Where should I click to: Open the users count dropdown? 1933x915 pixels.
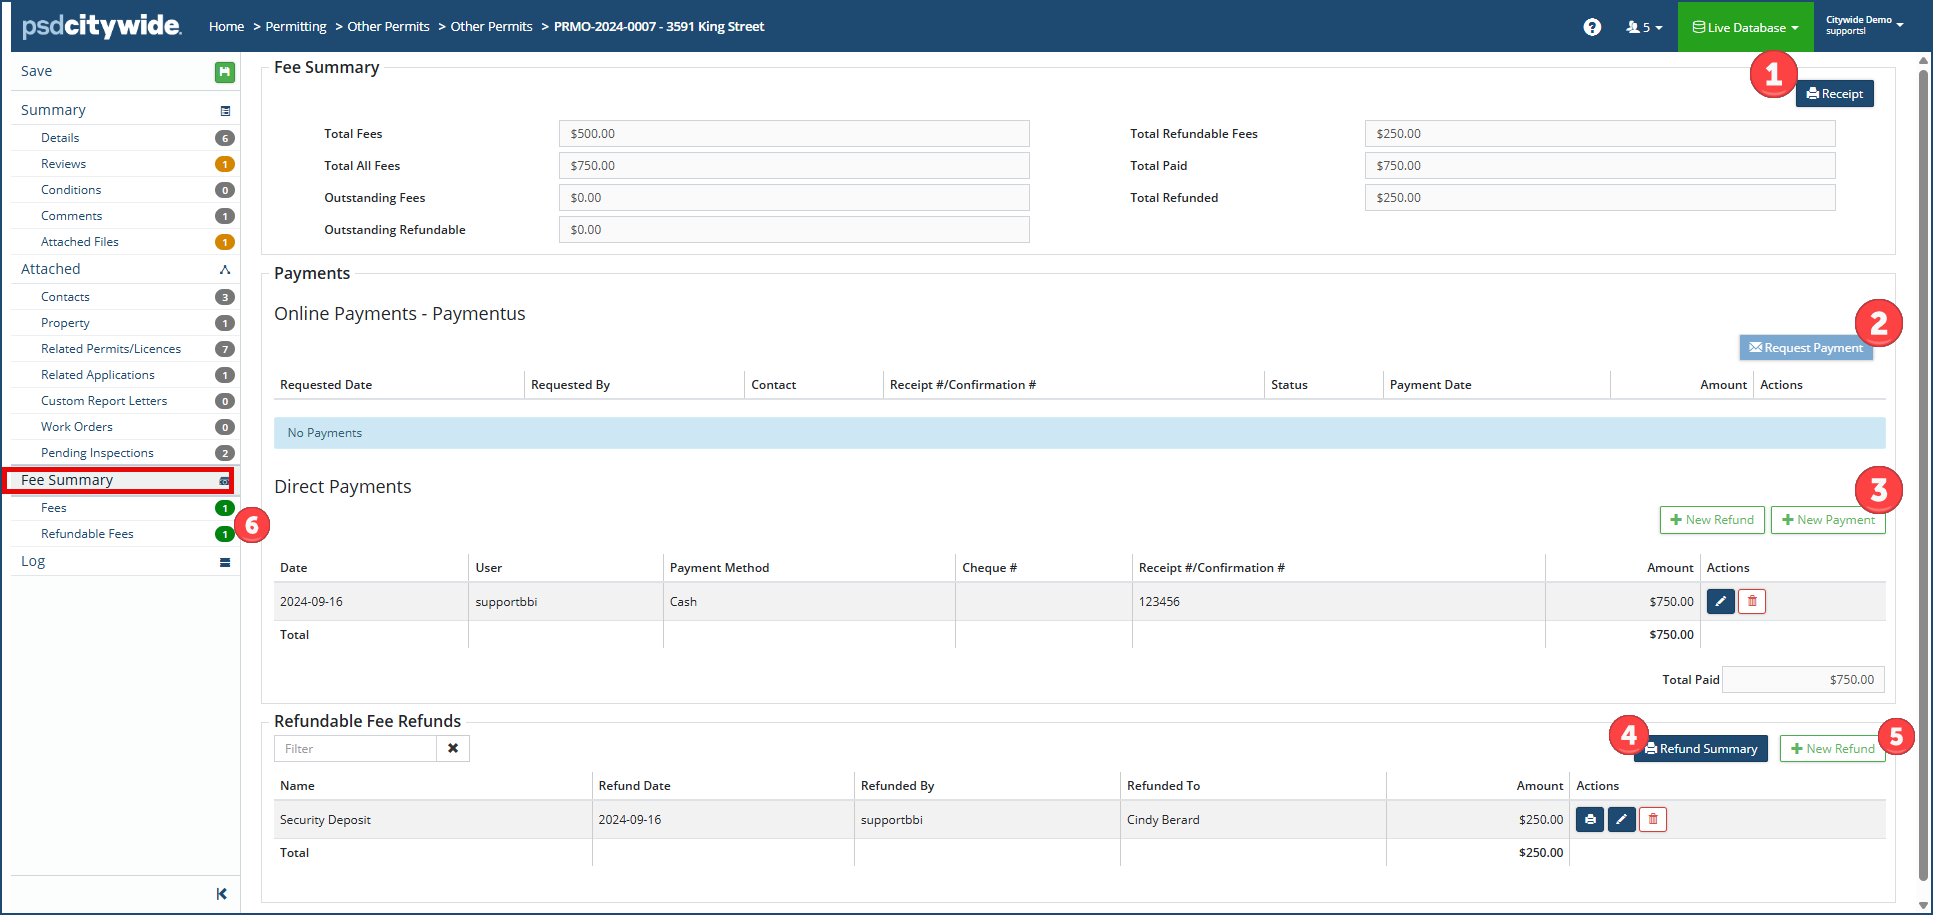[x=1644, y=27]
